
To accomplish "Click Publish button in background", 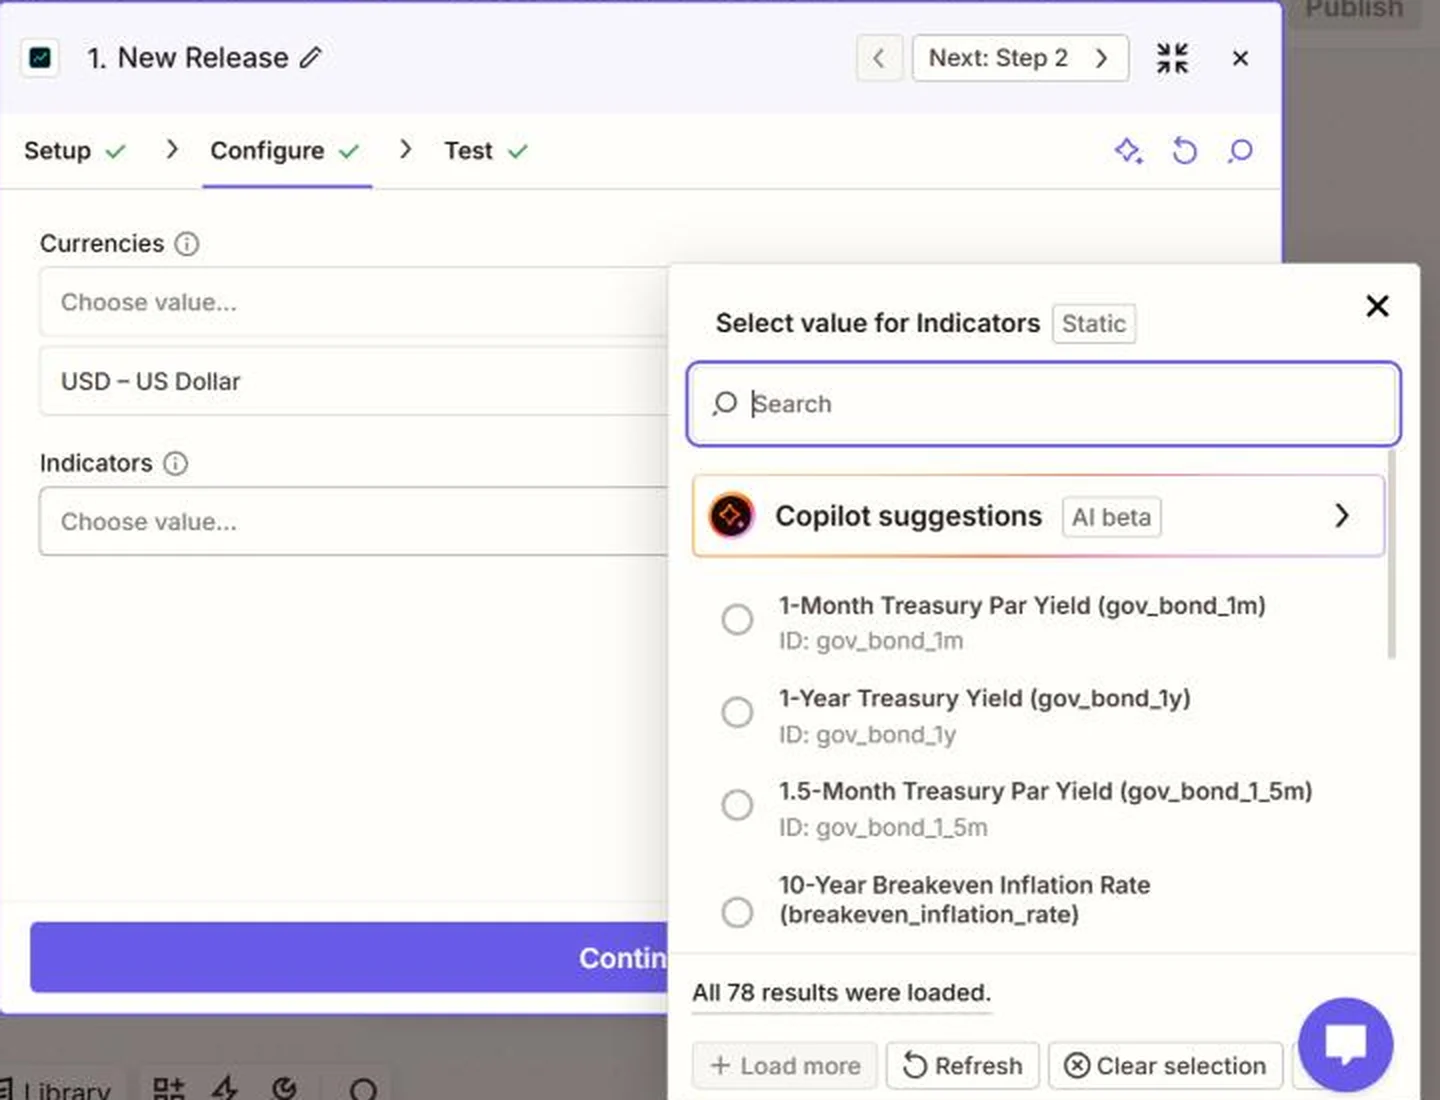I will tap(1353, 10).
